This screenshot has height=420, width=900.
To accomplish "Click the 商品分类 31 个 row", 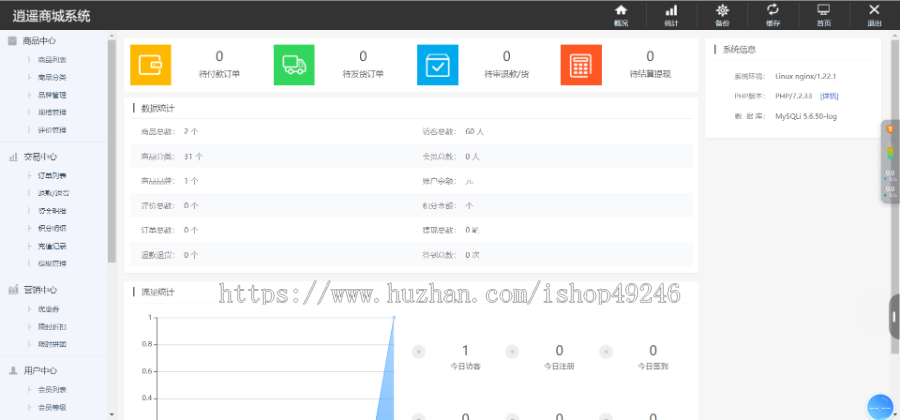I will click(x=172, y=157).
